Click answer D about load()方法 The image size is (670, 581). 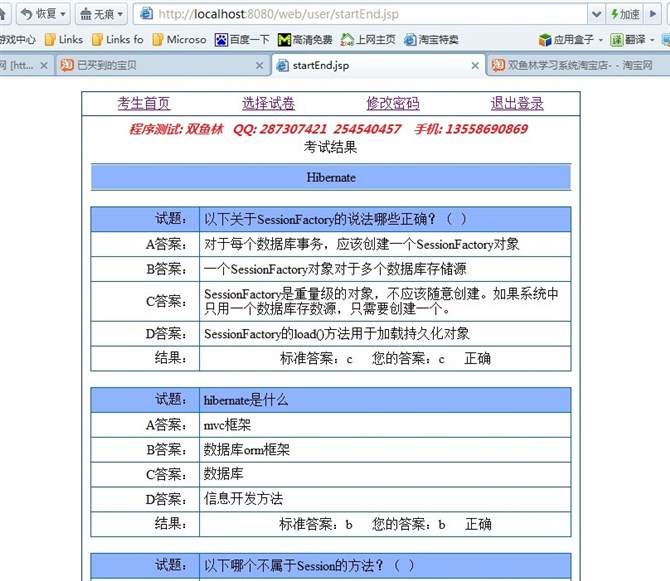click(x=337, y=334)
